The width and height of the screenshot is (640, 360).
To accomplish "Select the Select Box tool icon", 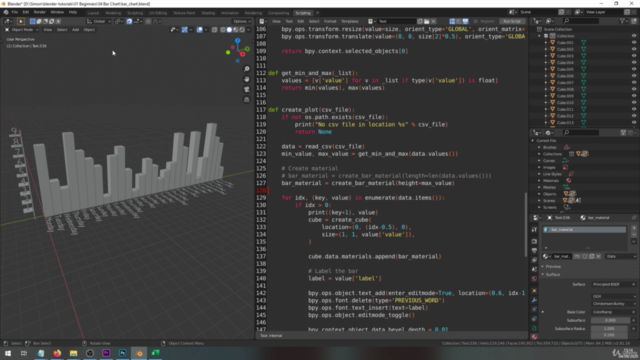I will [x=21, y=21].
